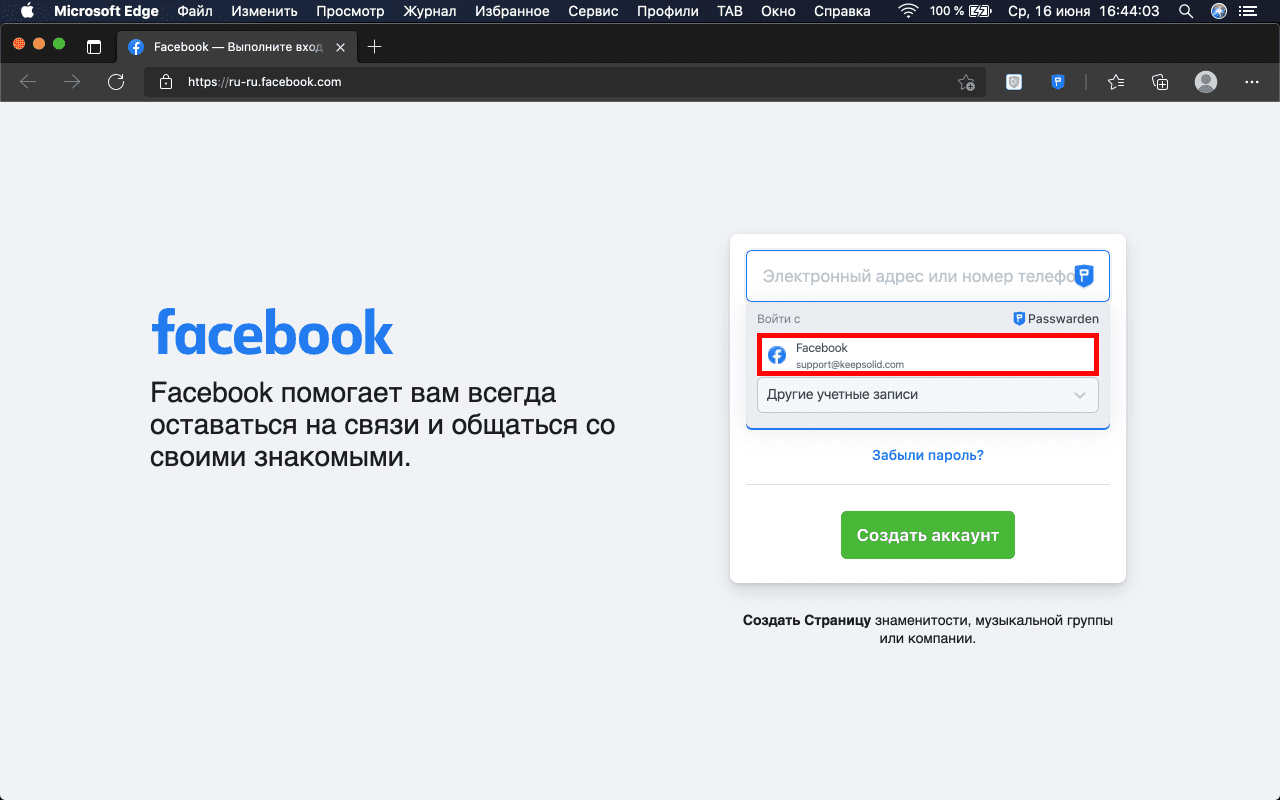Open the Favorites list icon
Screen dimensions: 1280x800
(1116, 82)
